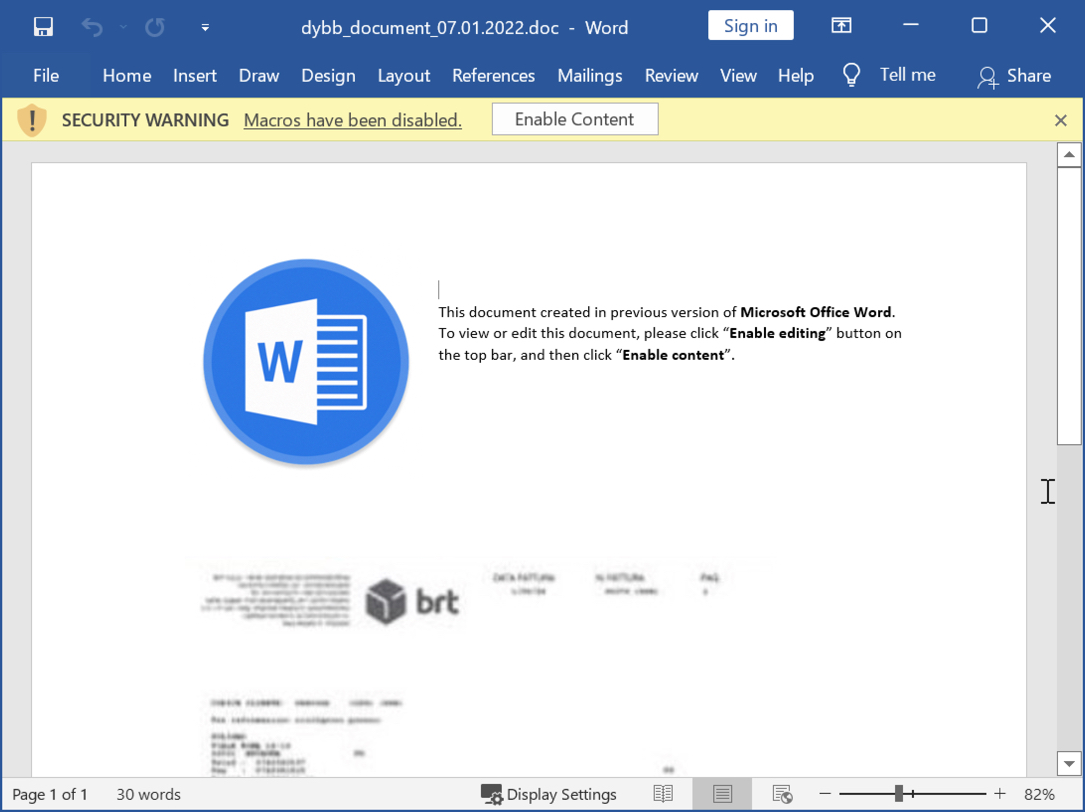Screen dimensions: 1085x812
Task: Click the scroll up arrow
Action: click(1069, 154)
